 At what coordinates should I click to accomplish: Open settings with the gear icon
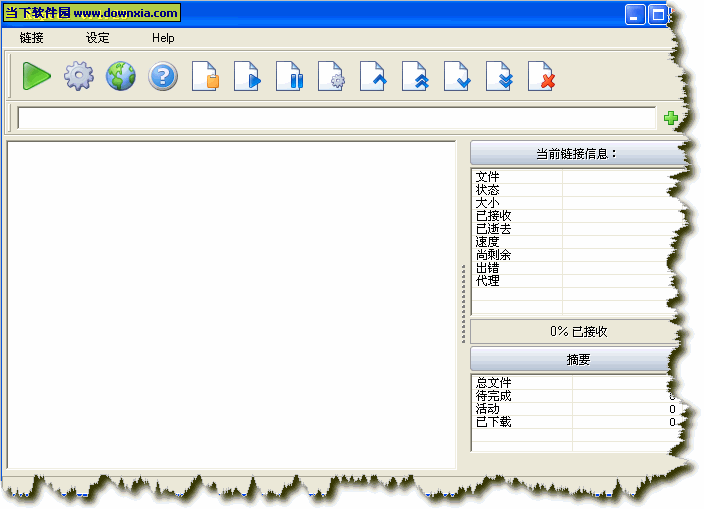(x=79, y=76)
